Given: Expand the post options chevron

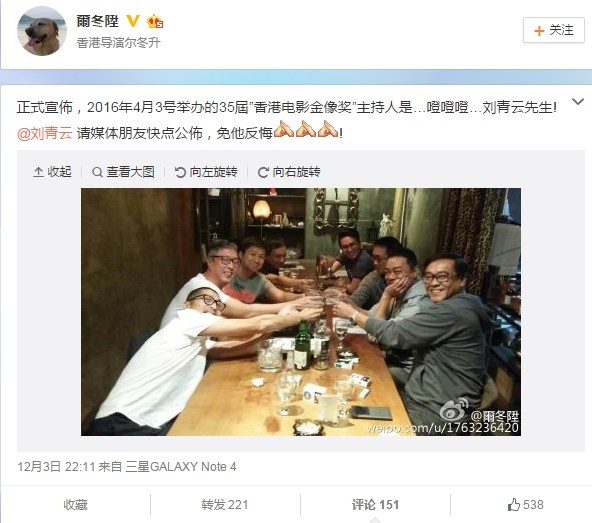Looking at the screenshot, I should click(578, 102).
